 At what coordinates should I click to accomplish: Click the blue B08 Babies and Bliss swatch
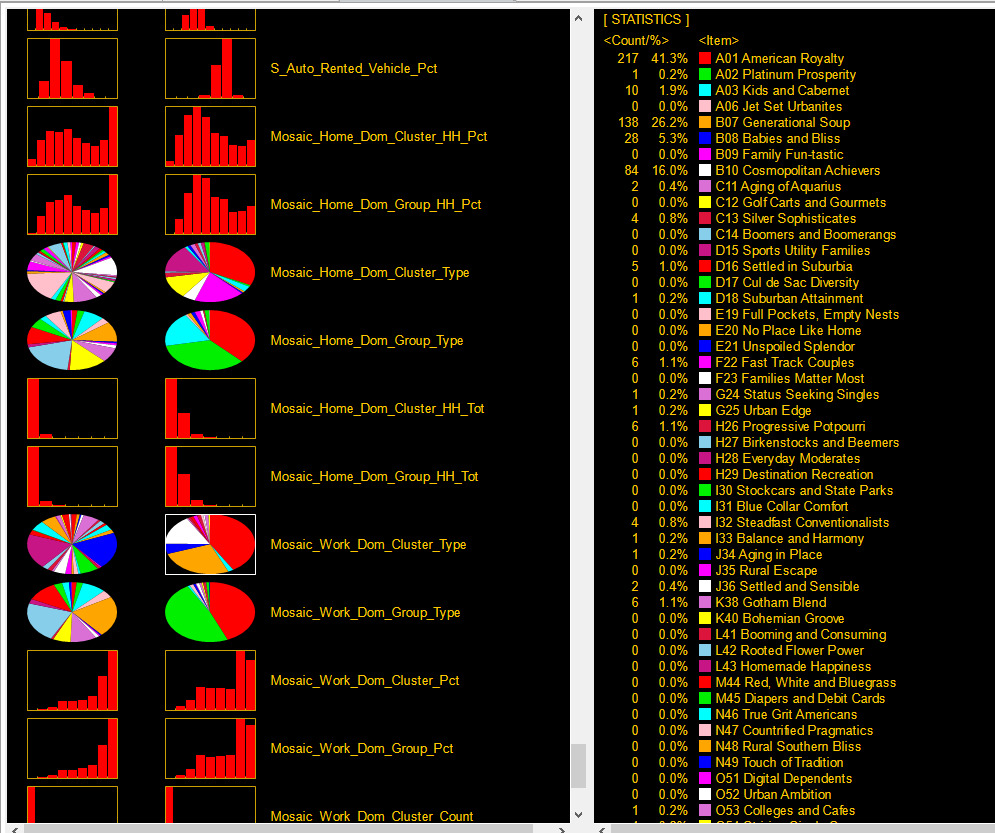[x=704, y=138]
